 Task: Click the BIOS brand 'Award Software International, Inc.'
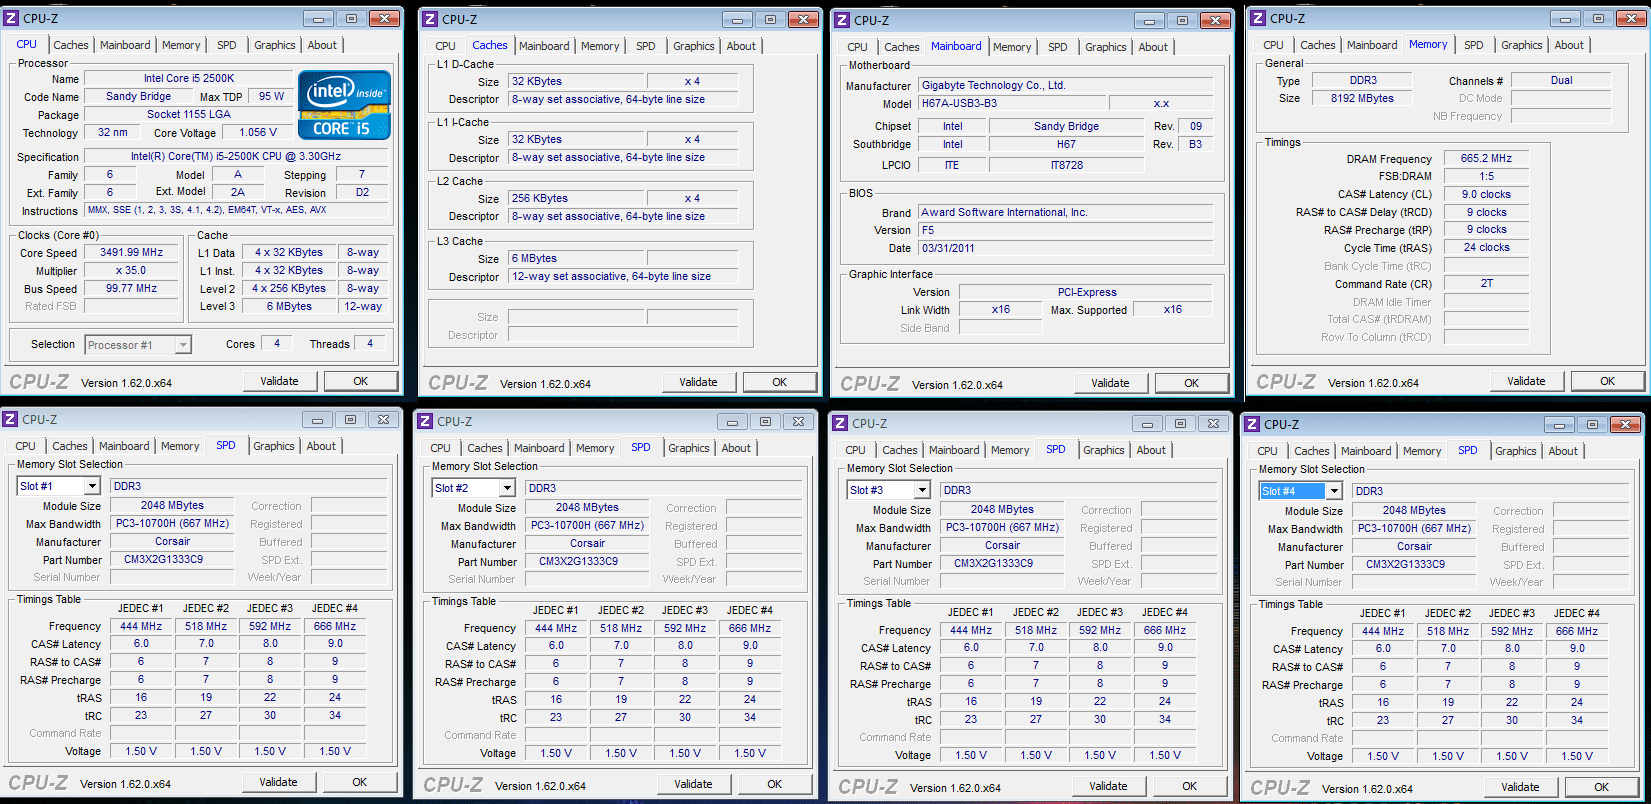1065,212
